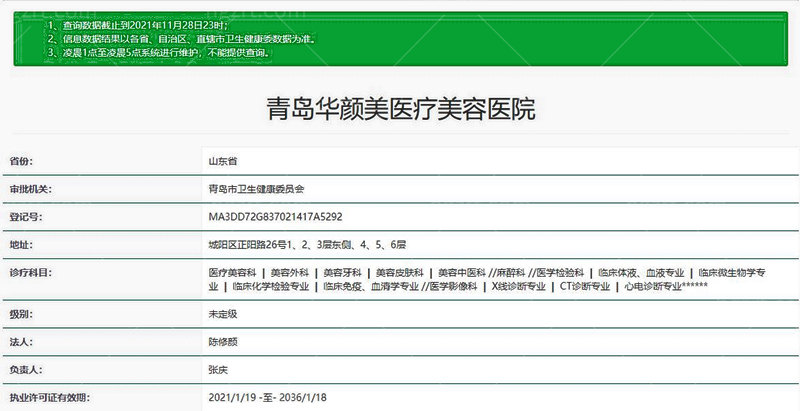Screen dimensions: 800x411
Task: Click the 审批机关 row label
Action: point(31,189)
